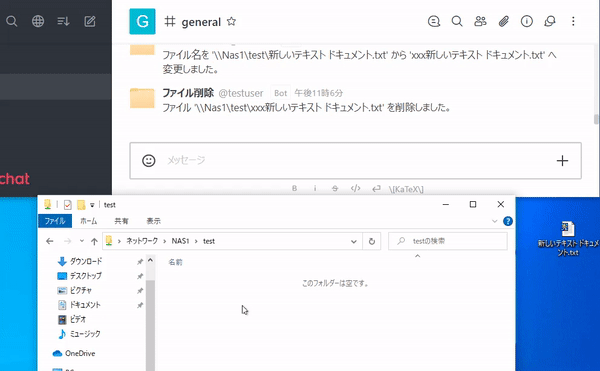The width and height of the screenshot is (600, 371).
Task: Click the testの検索 search box
Action: tap(448, 241)
